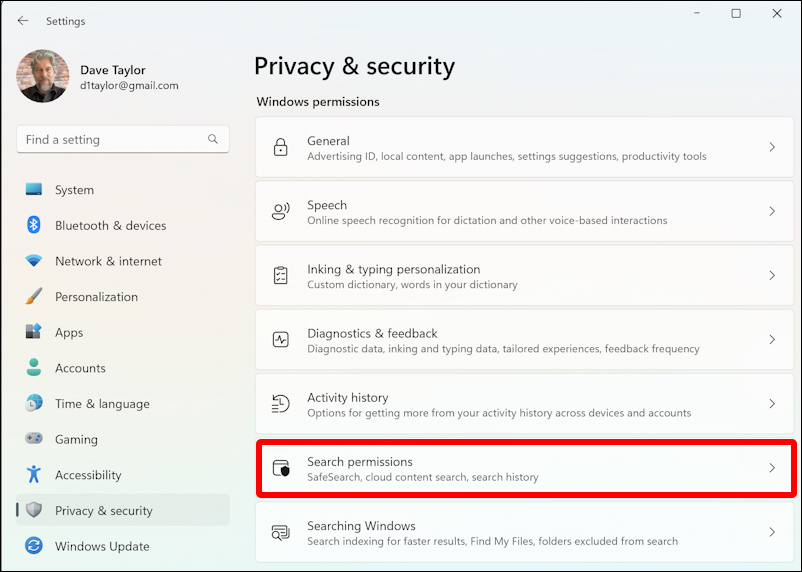This screenshot has height=572, width=802.
Task: Open Search permissions via its chevron
Action: point(771,468)
